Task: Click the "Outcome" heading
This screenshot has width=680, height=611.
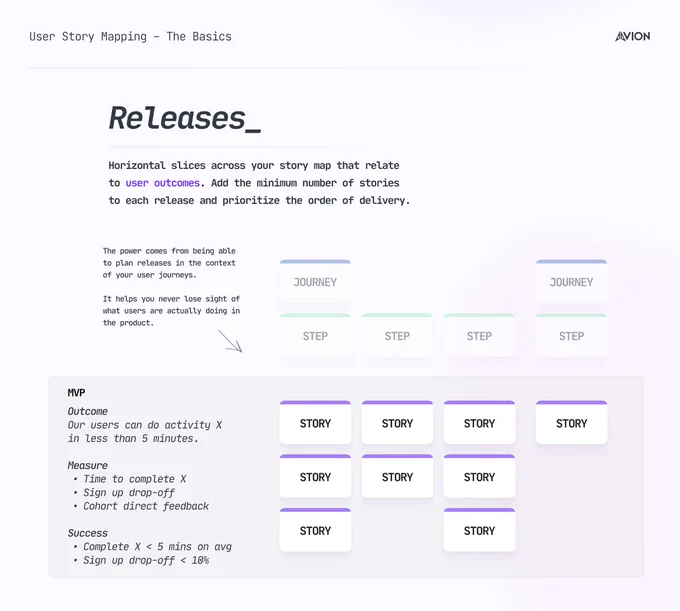Action: pyautogui.click(x=88, y=411)
